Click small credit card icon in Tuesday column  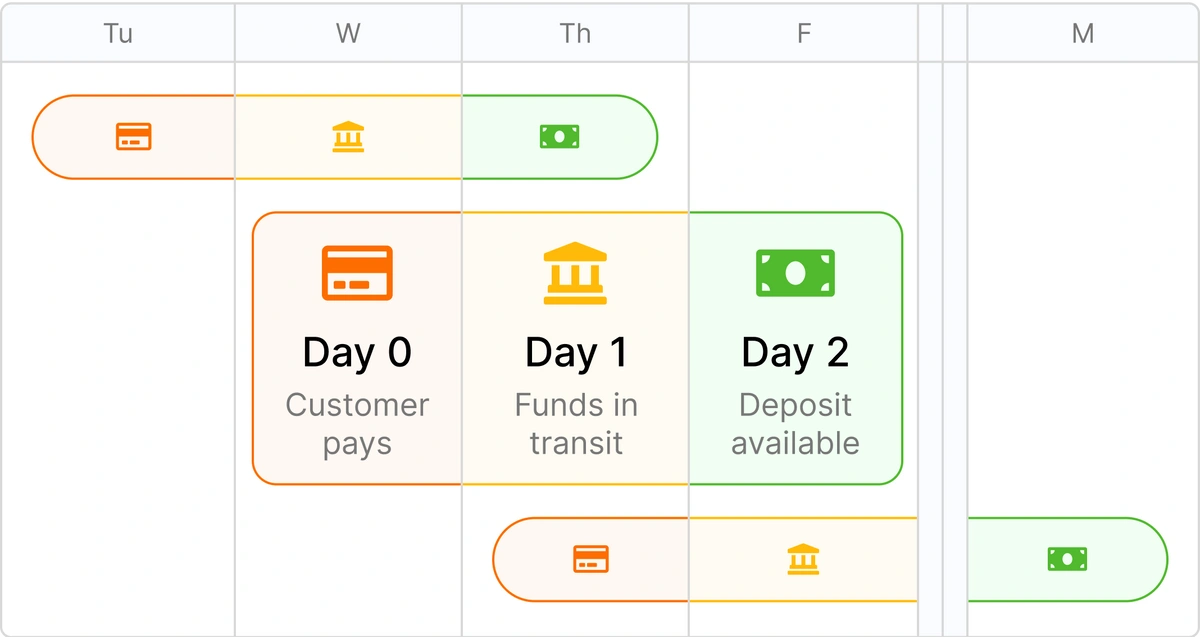point(133,137)
